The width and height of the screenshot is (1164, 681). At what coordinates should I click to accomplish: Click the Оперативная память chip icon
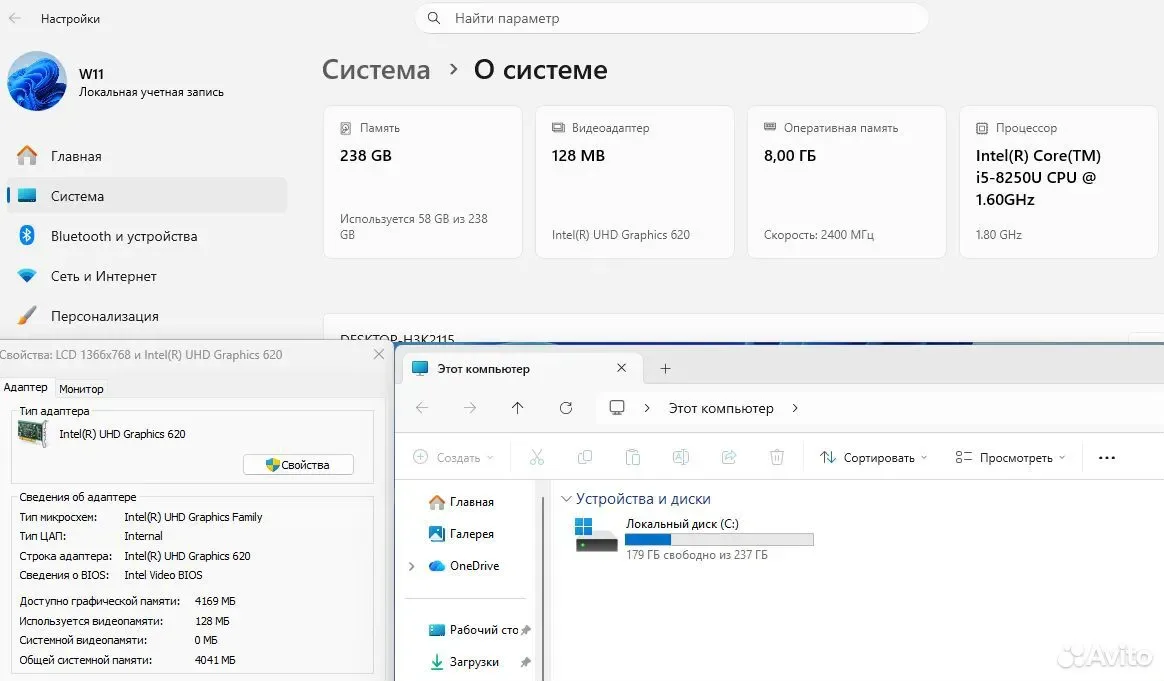[x=770, y=127]
